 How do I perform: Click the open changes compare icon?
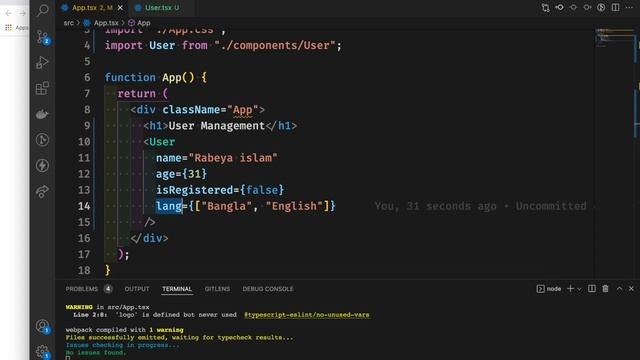click(545, 8)
